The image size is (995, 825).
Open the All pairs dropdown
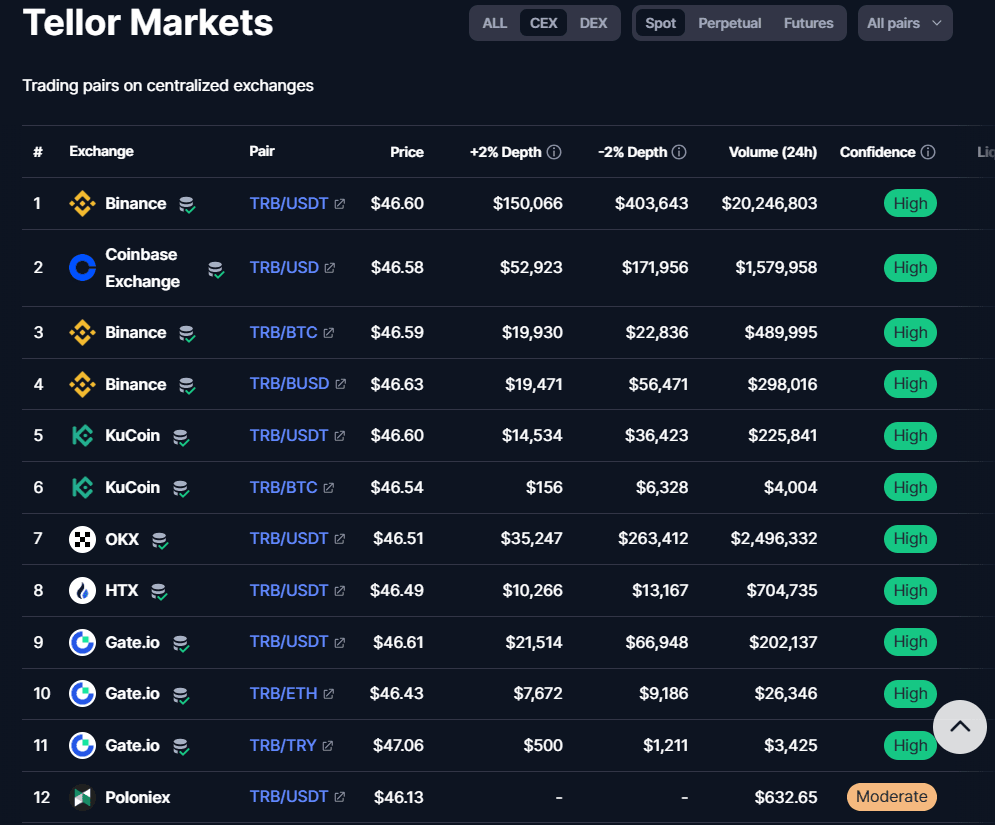tap(904, 22)
